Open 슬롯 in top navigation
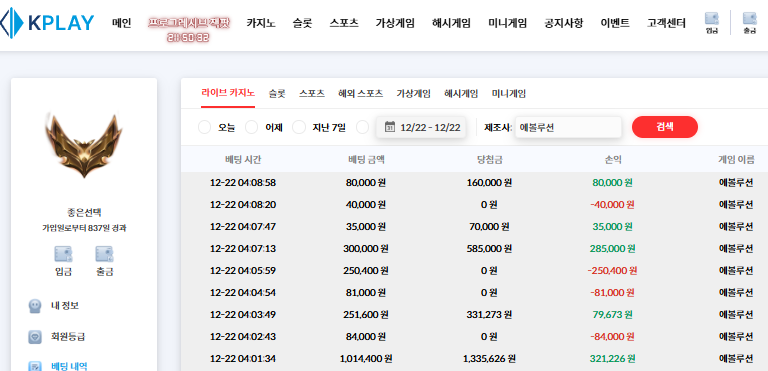The image size is (768, 371). pos(303,23)
